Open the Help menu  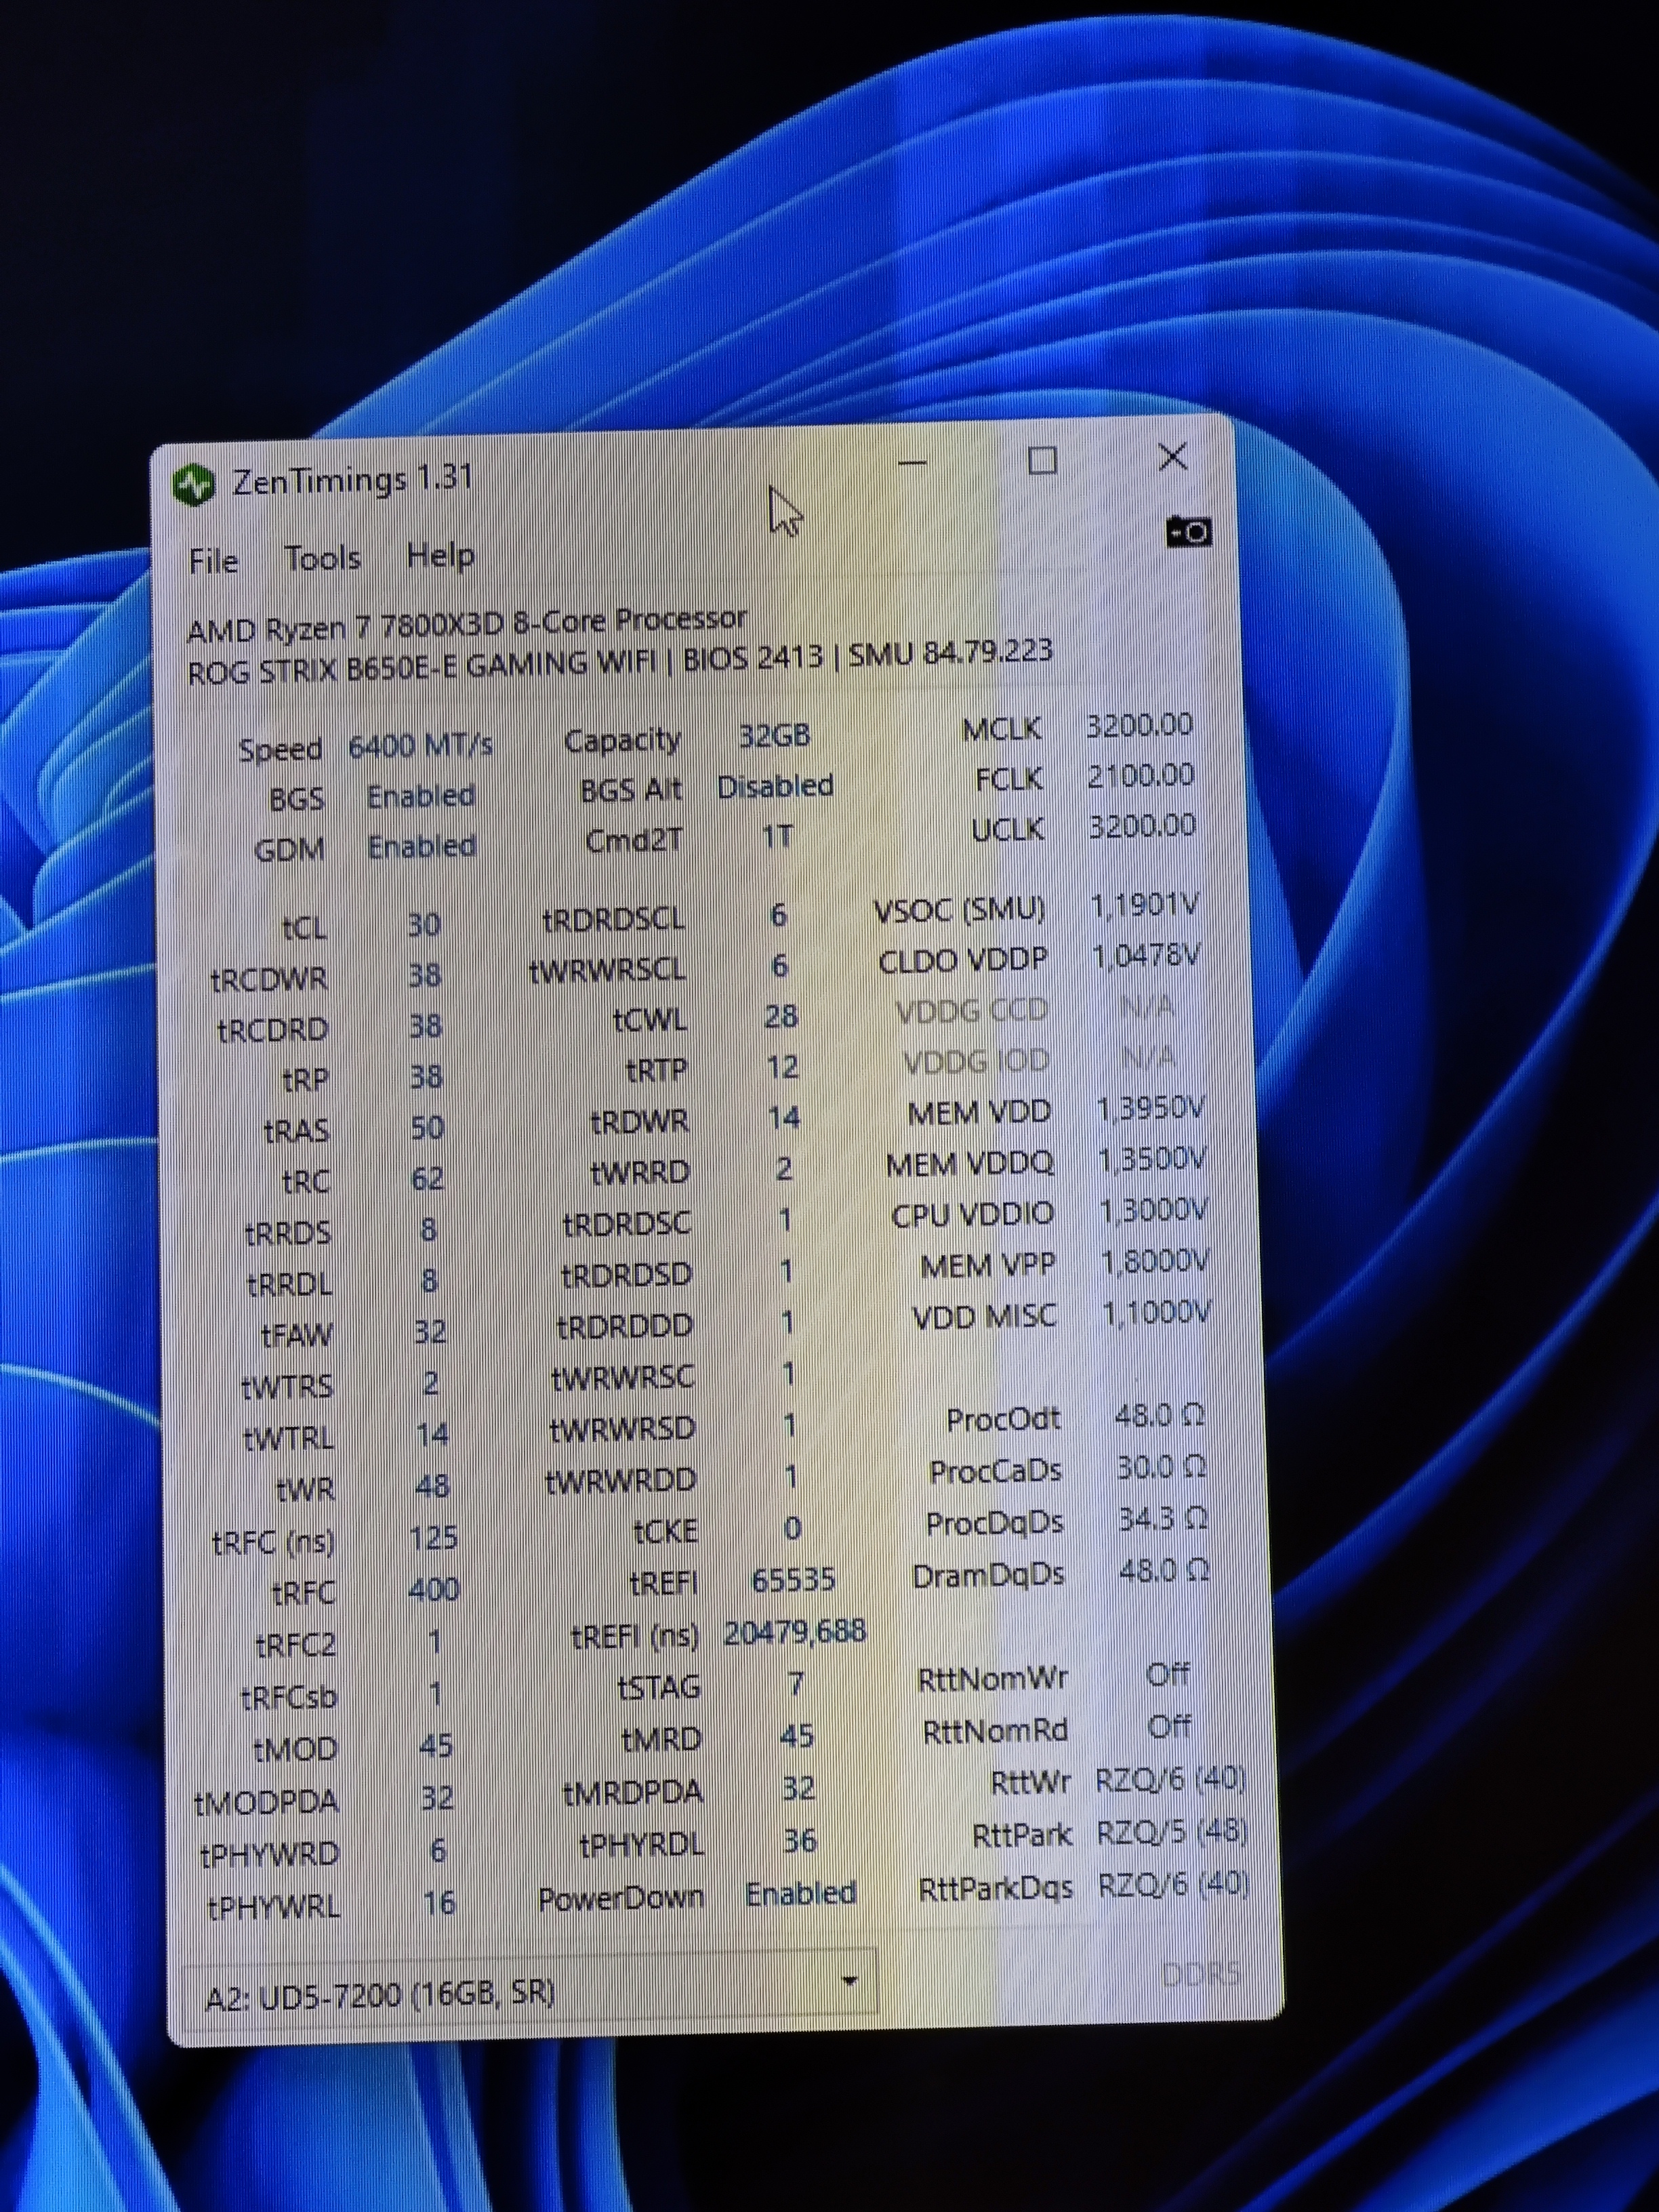pyautogui.click(x=440, y=555)
